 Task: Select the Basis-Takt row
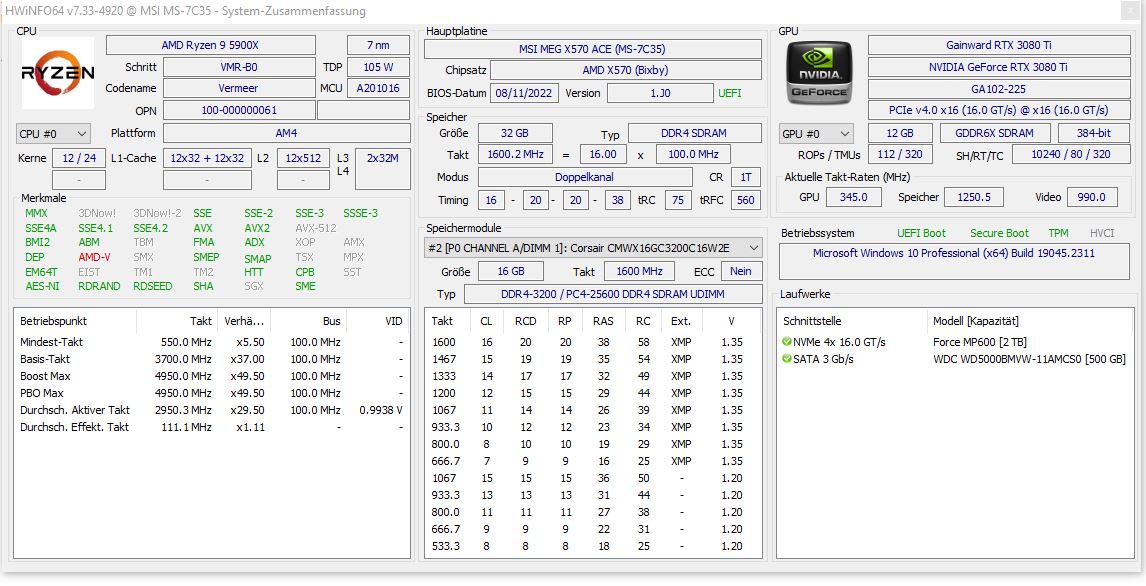click(x=212, y=359)
